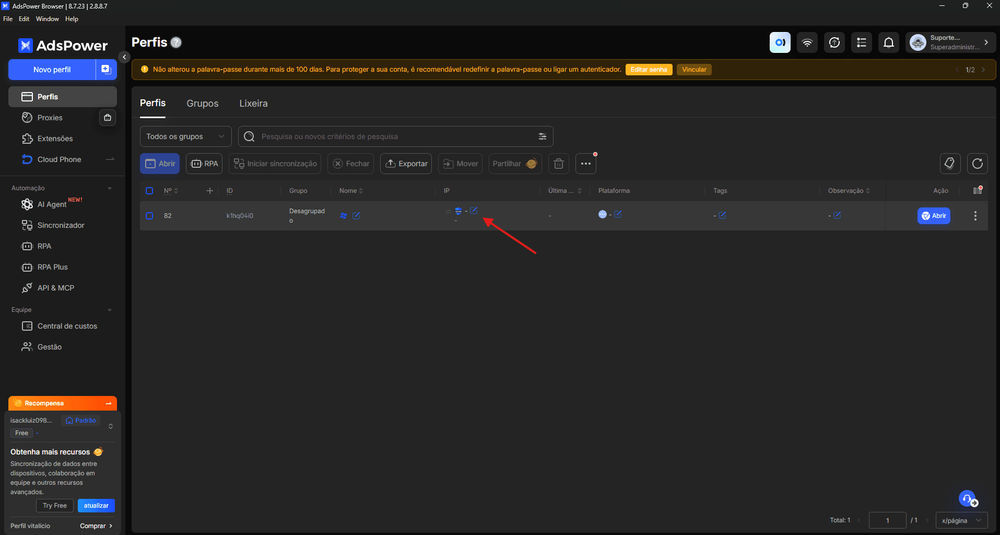Click the trash delete icon in the toolbar
The width and height of the screenshot is (1000, 535).
(x=559, y=164)
